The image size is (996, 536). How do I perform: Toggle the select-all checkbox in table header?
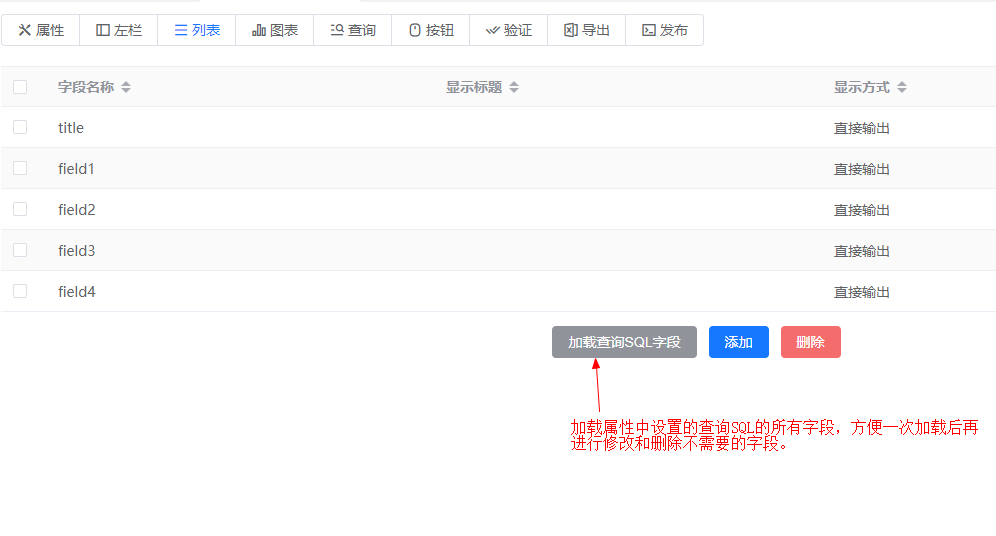(20, 87)
